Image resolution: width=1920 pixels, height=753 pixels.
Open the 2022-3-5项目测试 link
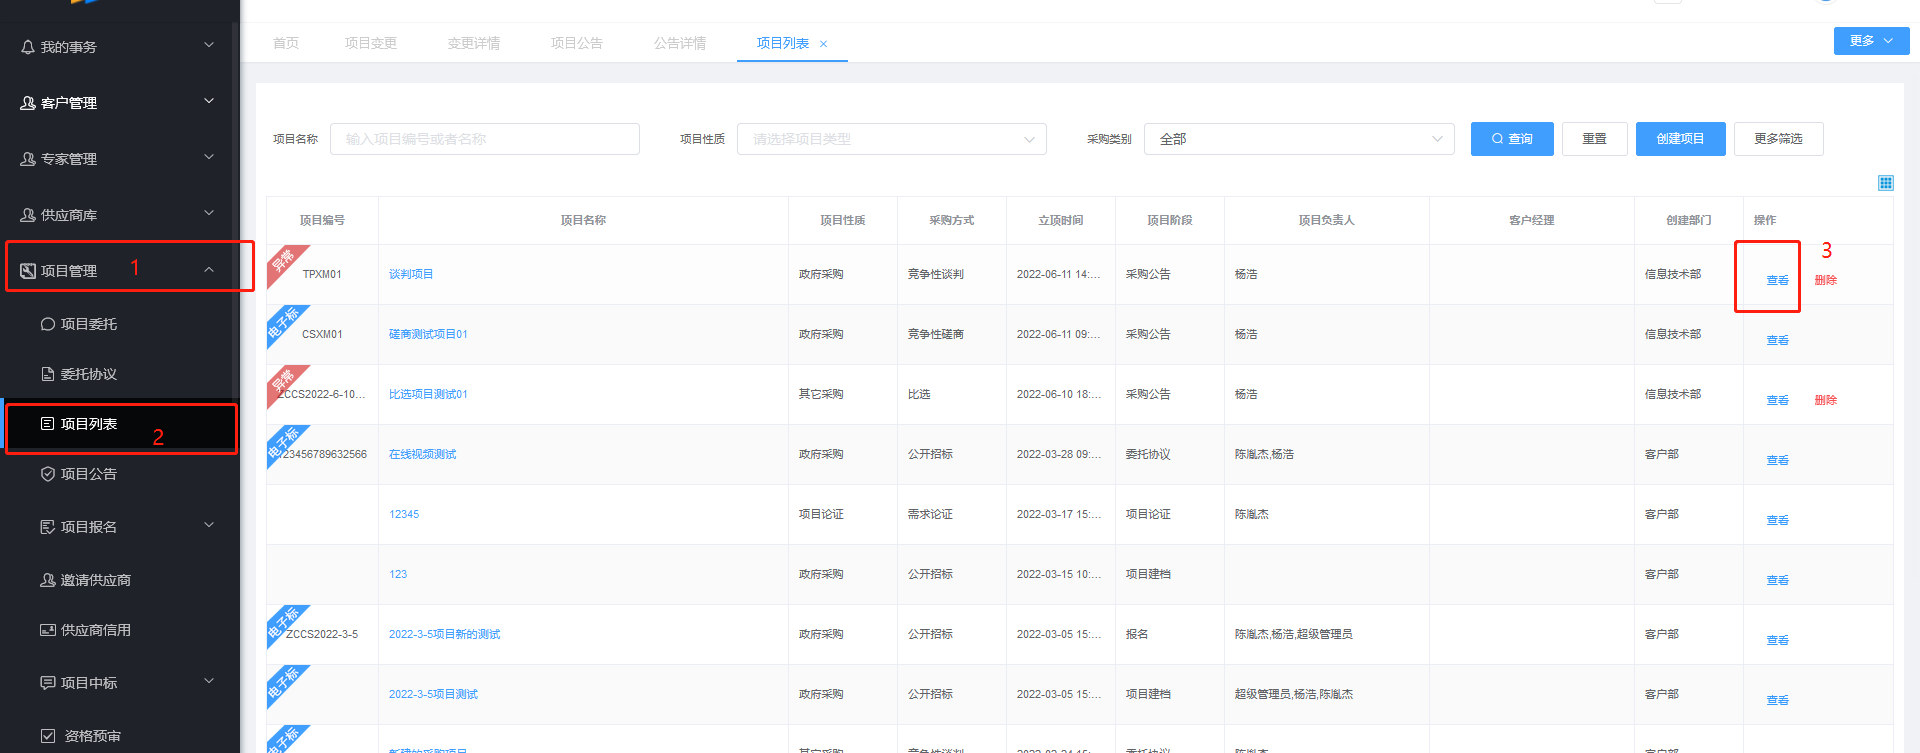click(x=434, y=694)
